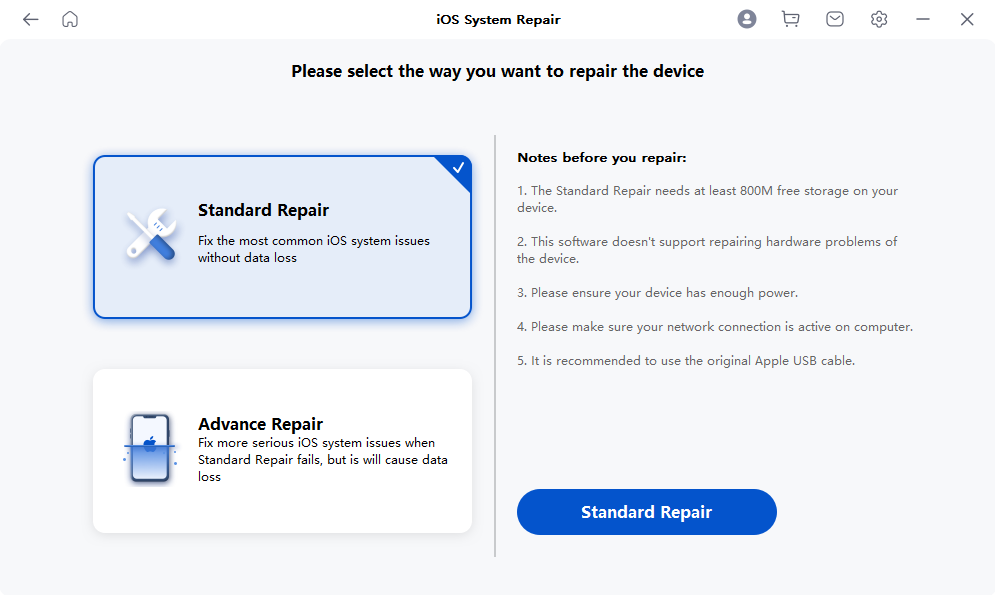Go back using the left arrow

coord(31,19)
